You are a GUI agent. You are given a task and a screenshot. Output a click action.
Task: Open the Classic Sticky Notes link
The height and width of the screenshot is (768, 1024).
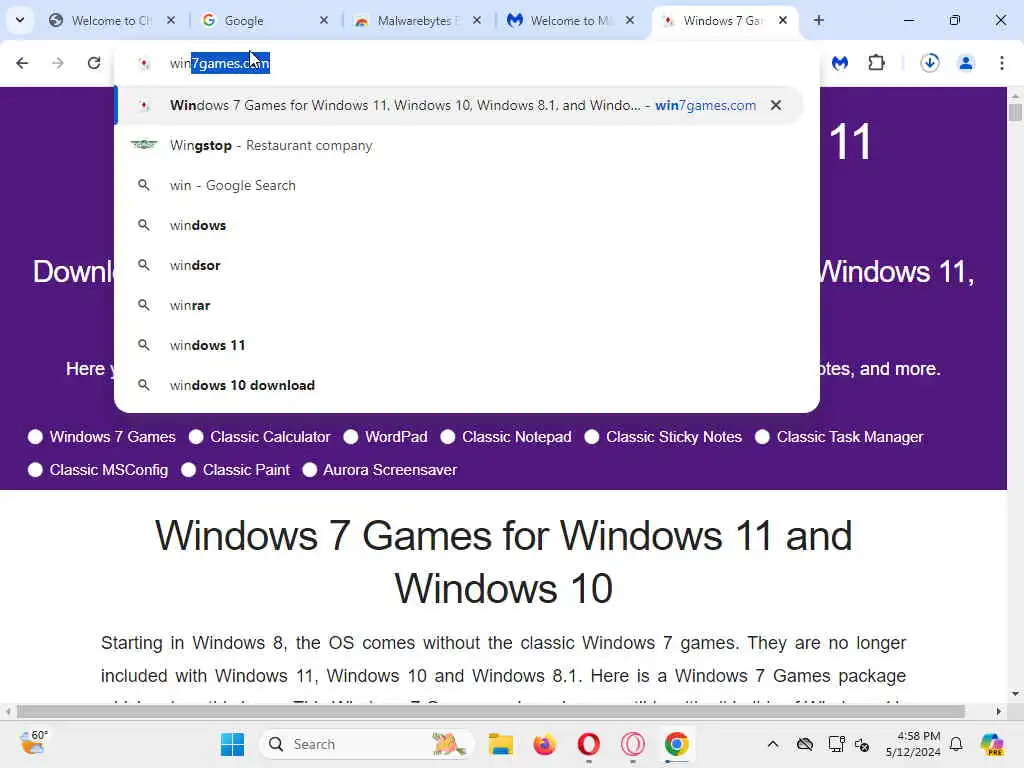674,437
